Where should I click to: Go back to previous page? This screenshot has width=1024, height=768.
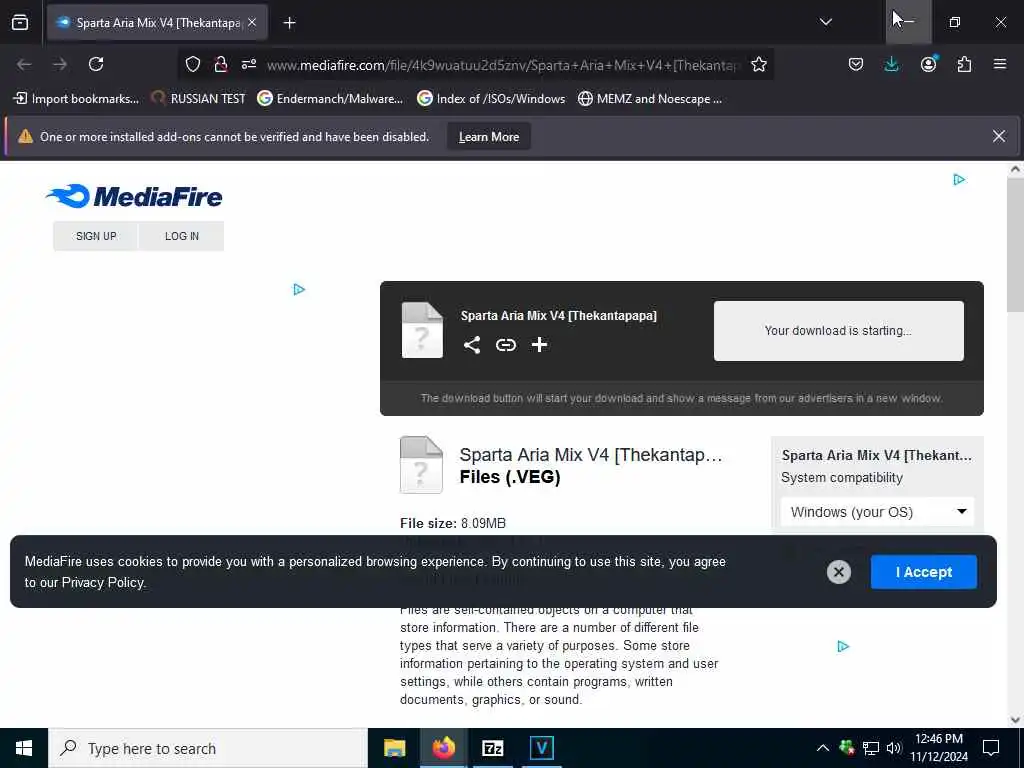pyautogui.click(x=24, y=64)
